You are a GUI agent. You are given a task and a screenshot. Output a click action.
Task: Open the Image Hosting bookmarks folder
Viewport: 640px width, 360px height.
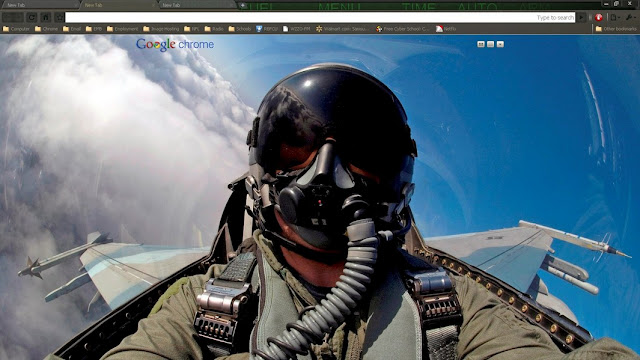[161, 29]
